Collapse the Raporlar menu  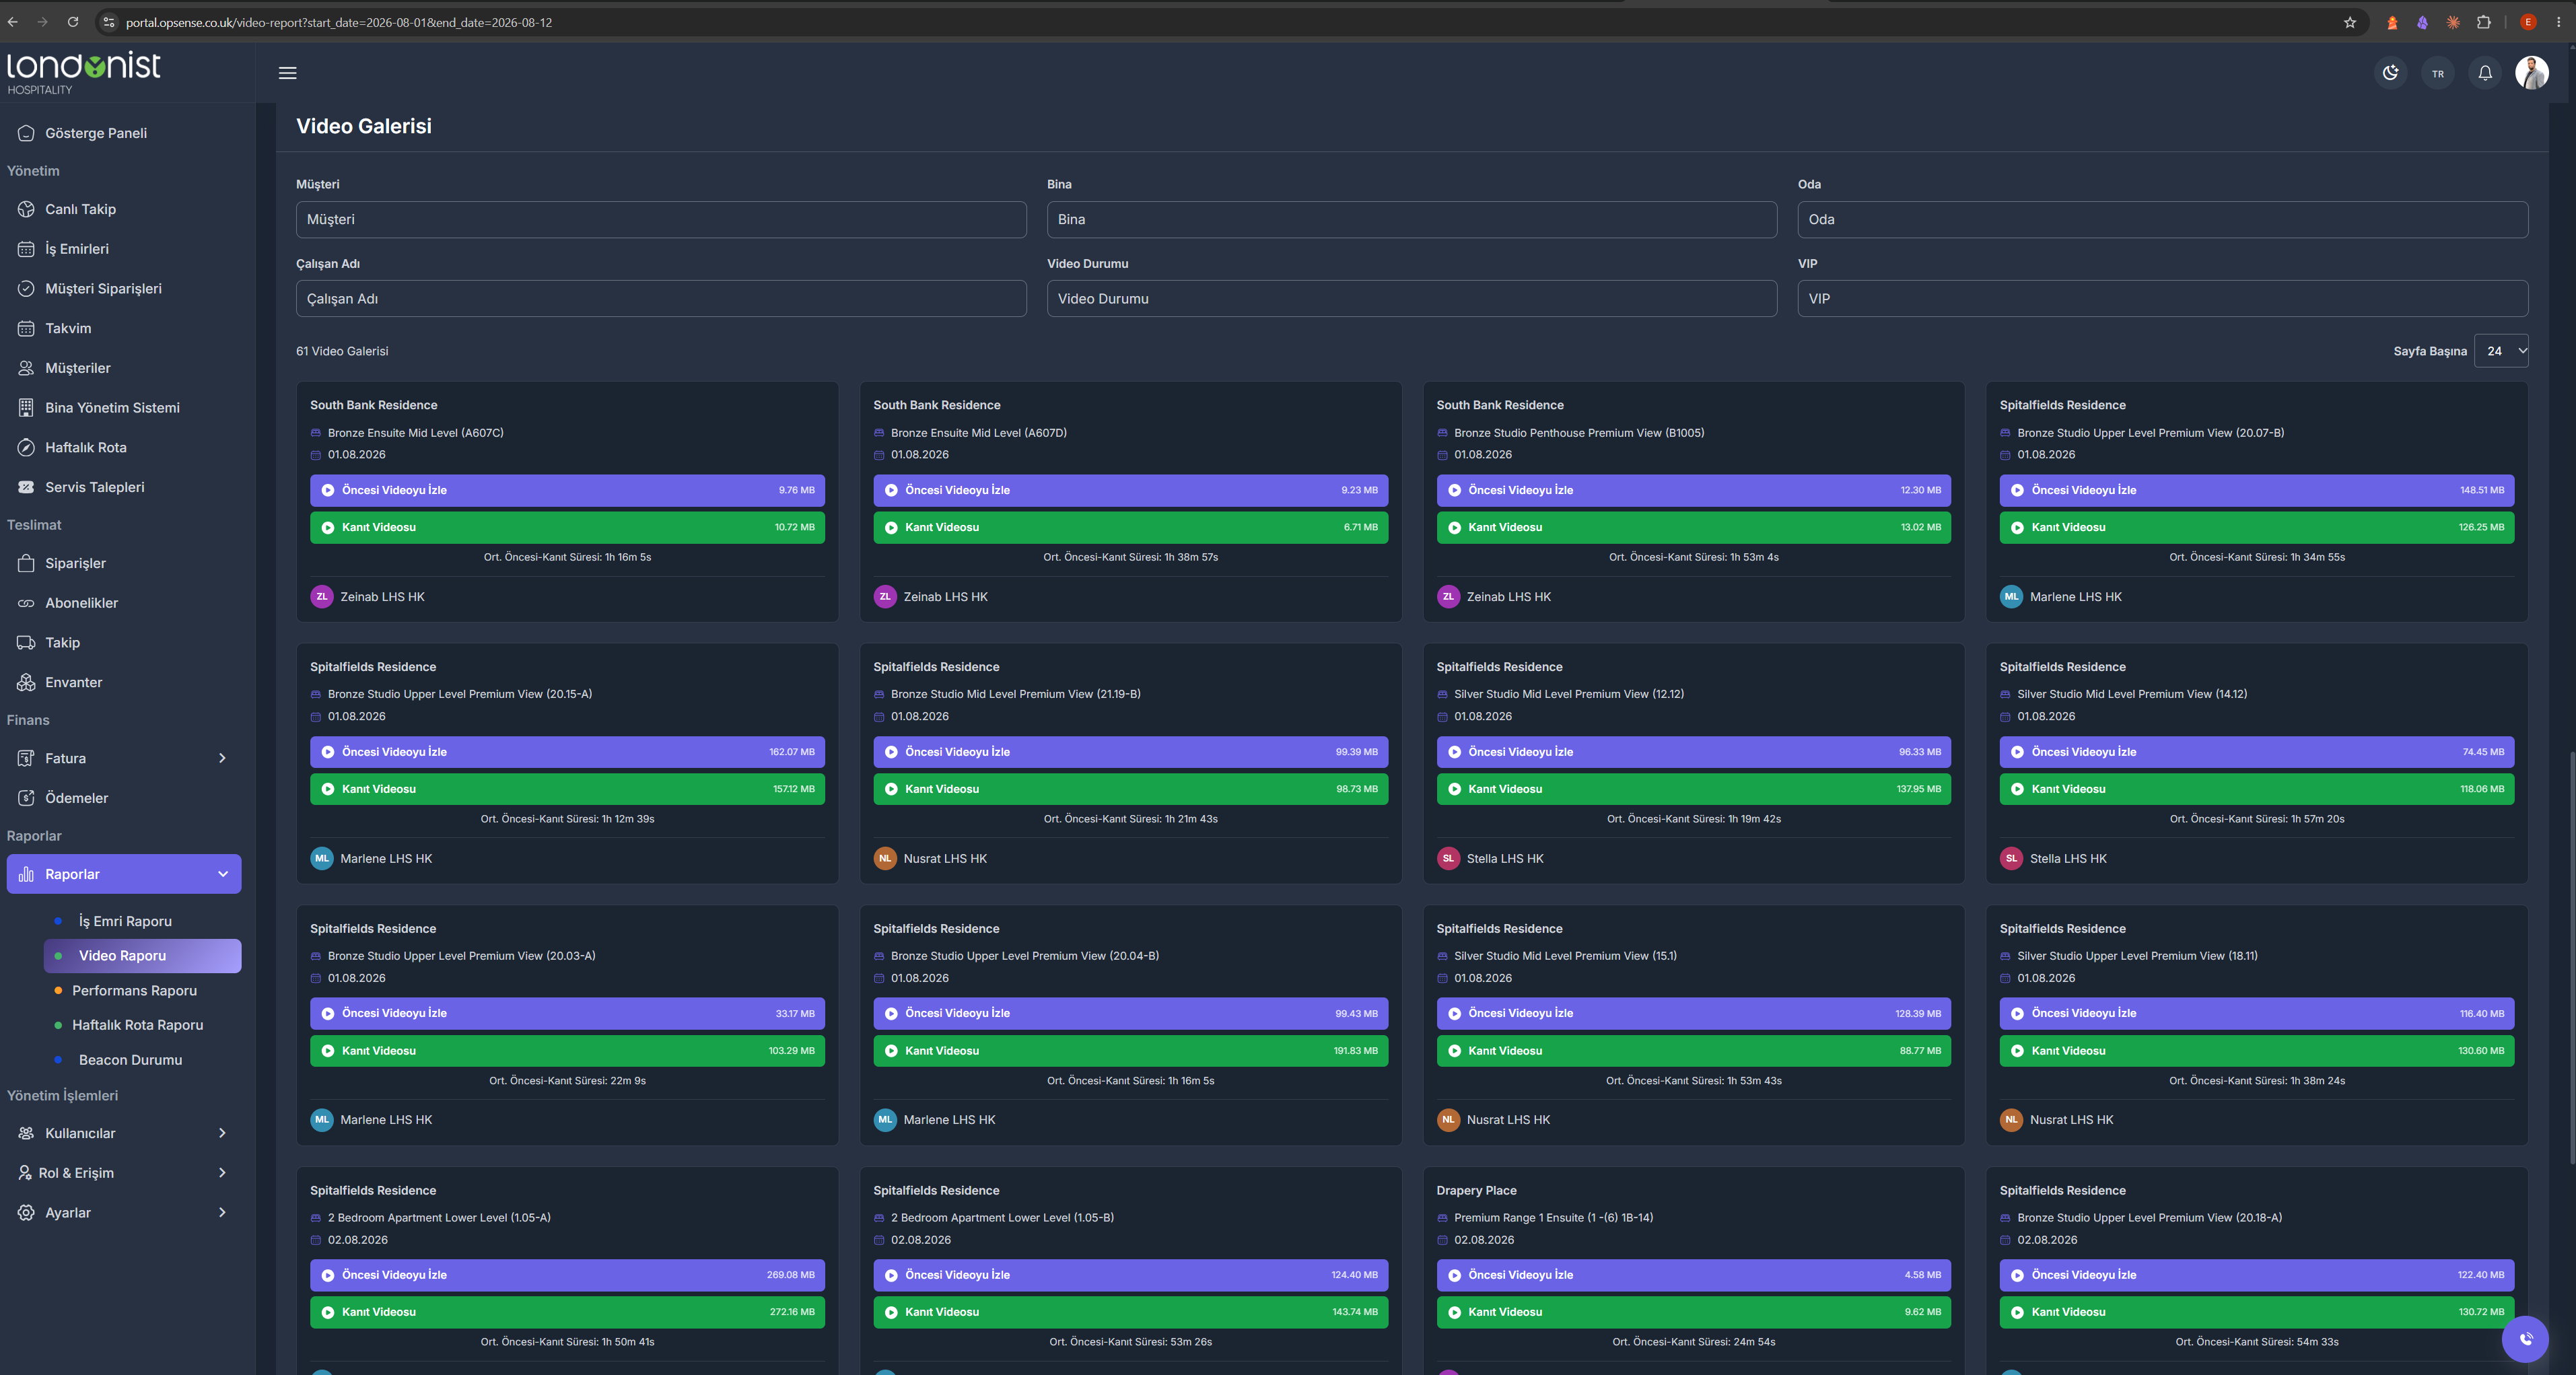click(x=124, y=874)
